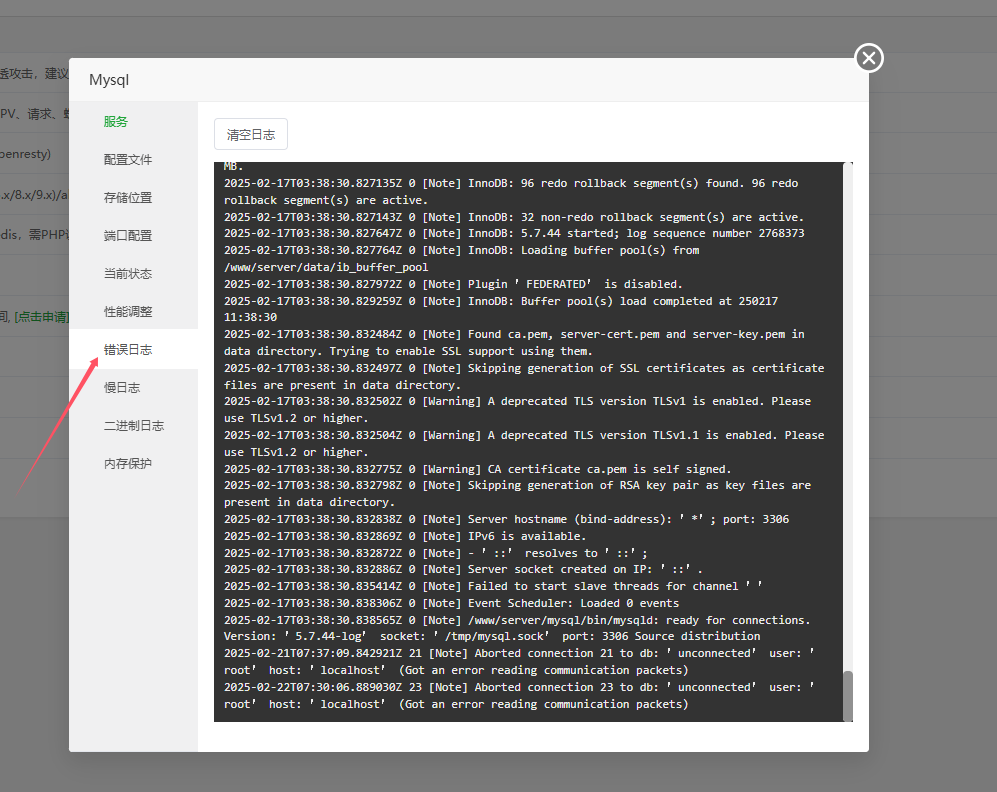Click the 'Aborted connection 21' log entry
The height and width of the screenshot is (792, 997).
[x=519, y=662]
